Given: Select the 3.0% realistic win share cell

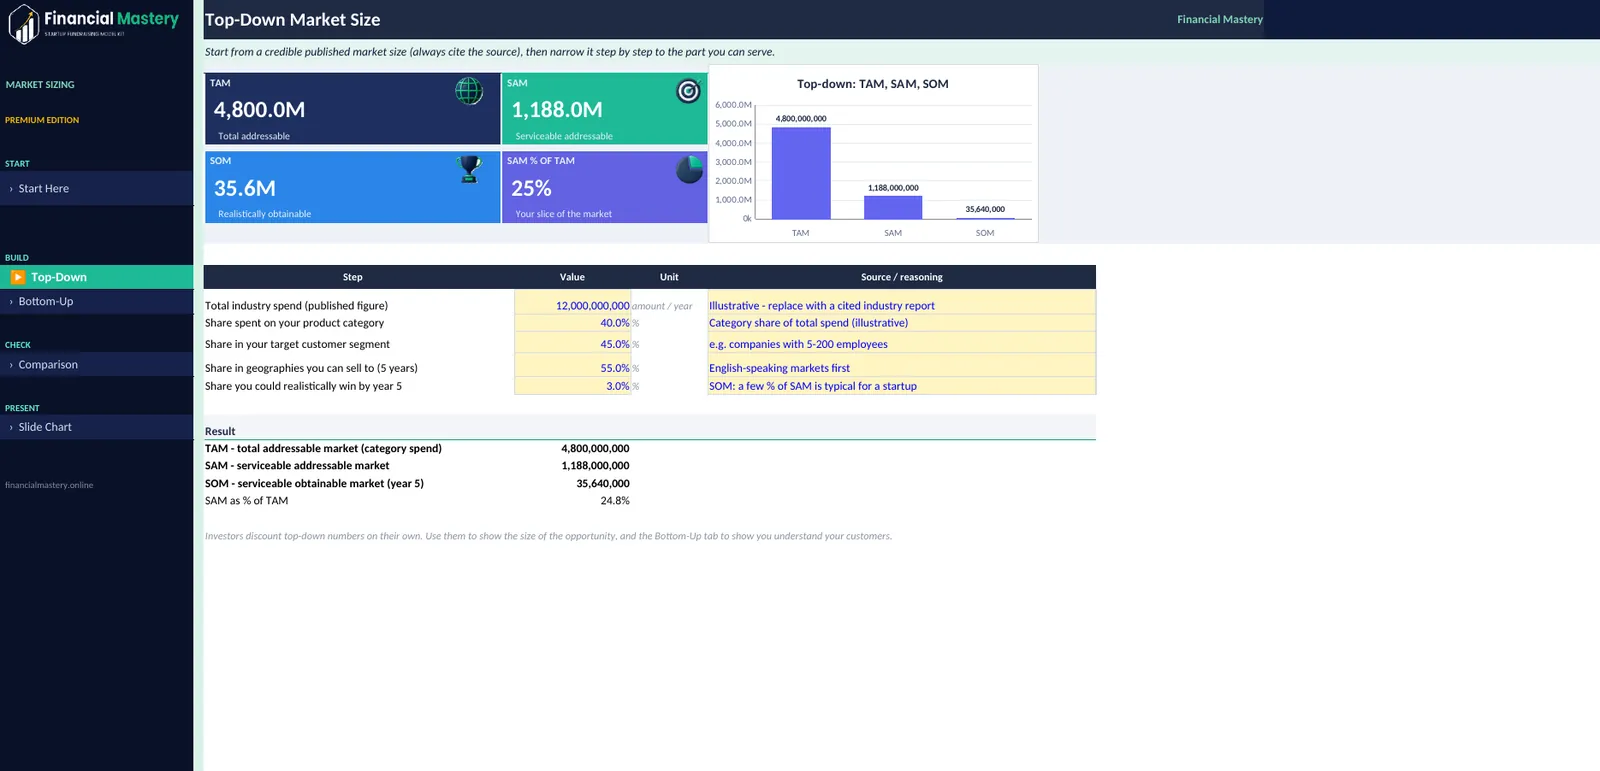Looking at the screenshot, I should pyautogui.click(x=573, y=386).
